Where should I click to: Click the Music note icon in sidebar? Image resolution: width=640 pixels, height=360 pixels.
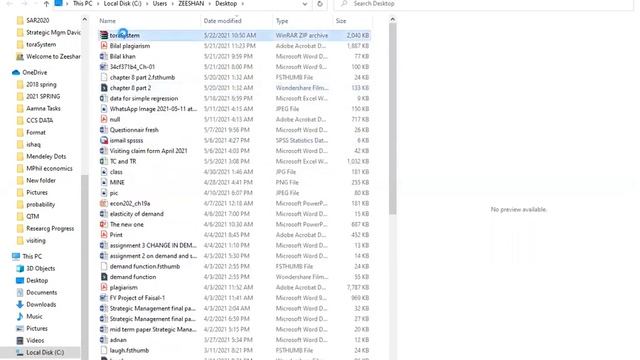[x=20, y=316]
